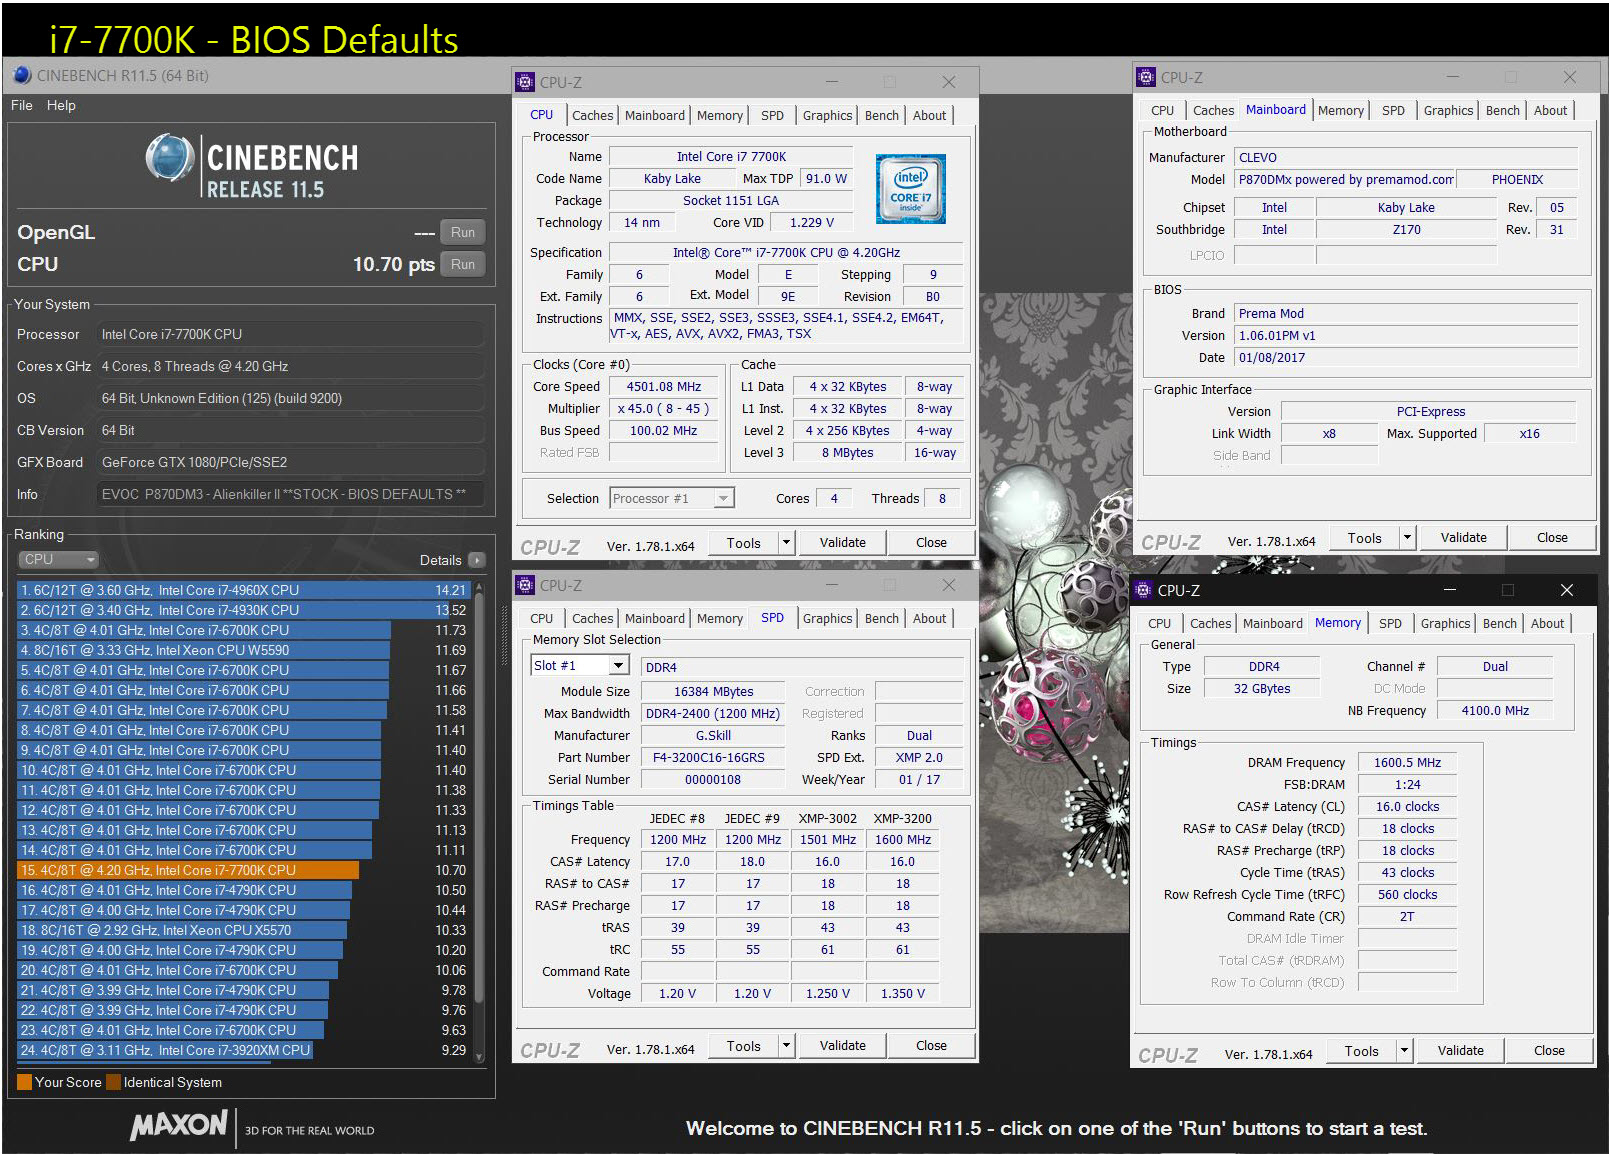Expand the Tools arrow in the SPD slot window
Screen dimensions: 1609x1154
point(786,1046)
